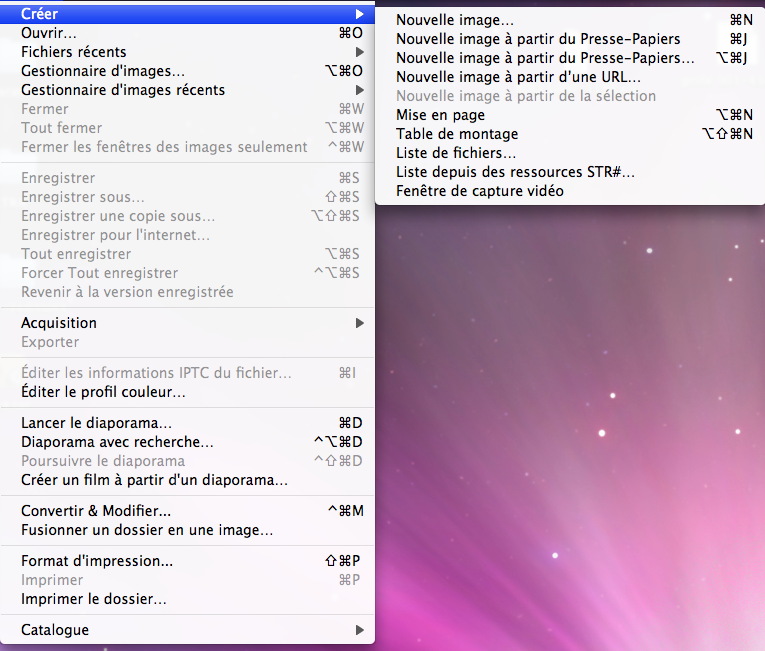The width and height of the screenshot is (765, 651).
Task: Select Créer un film à partir d'un diaporama…
Action: tap(187, 480)
